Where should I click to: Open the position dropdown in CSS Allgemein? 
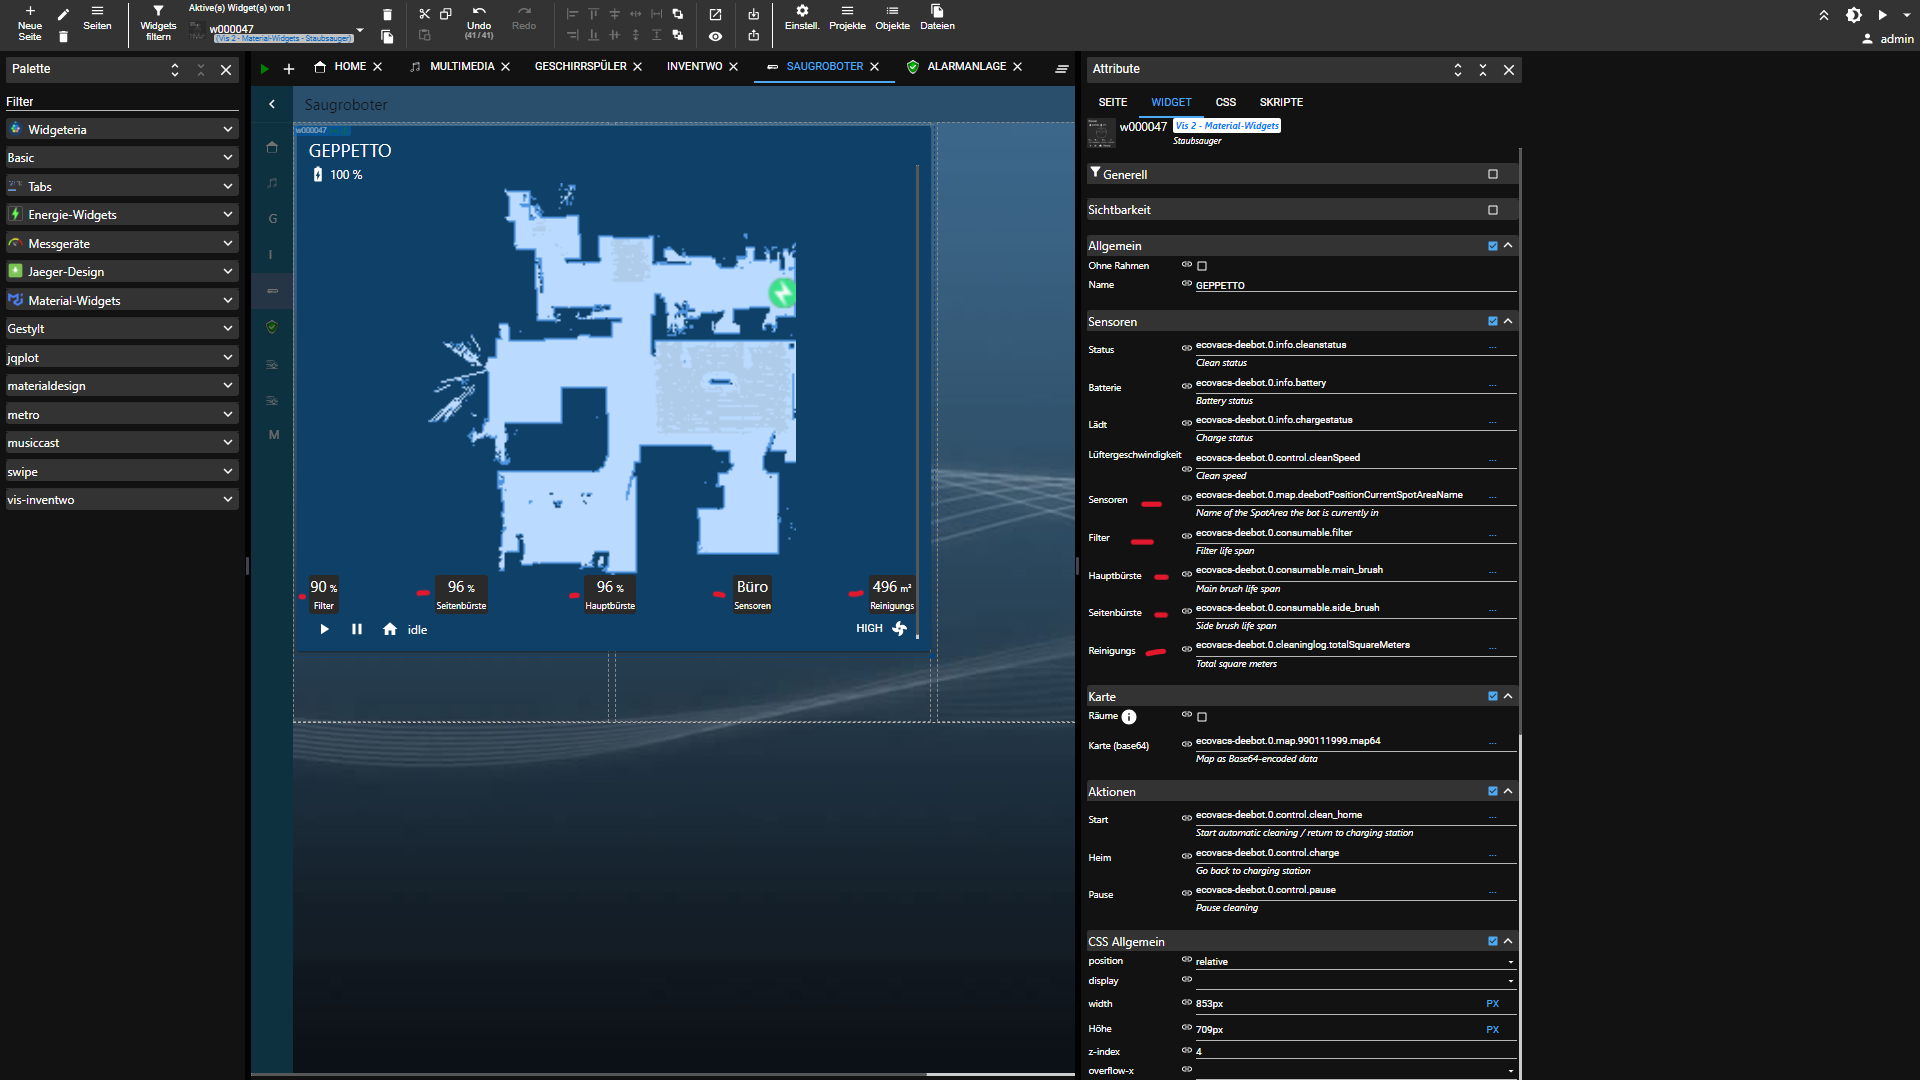pyautogui.click(x=1510, y=961)
